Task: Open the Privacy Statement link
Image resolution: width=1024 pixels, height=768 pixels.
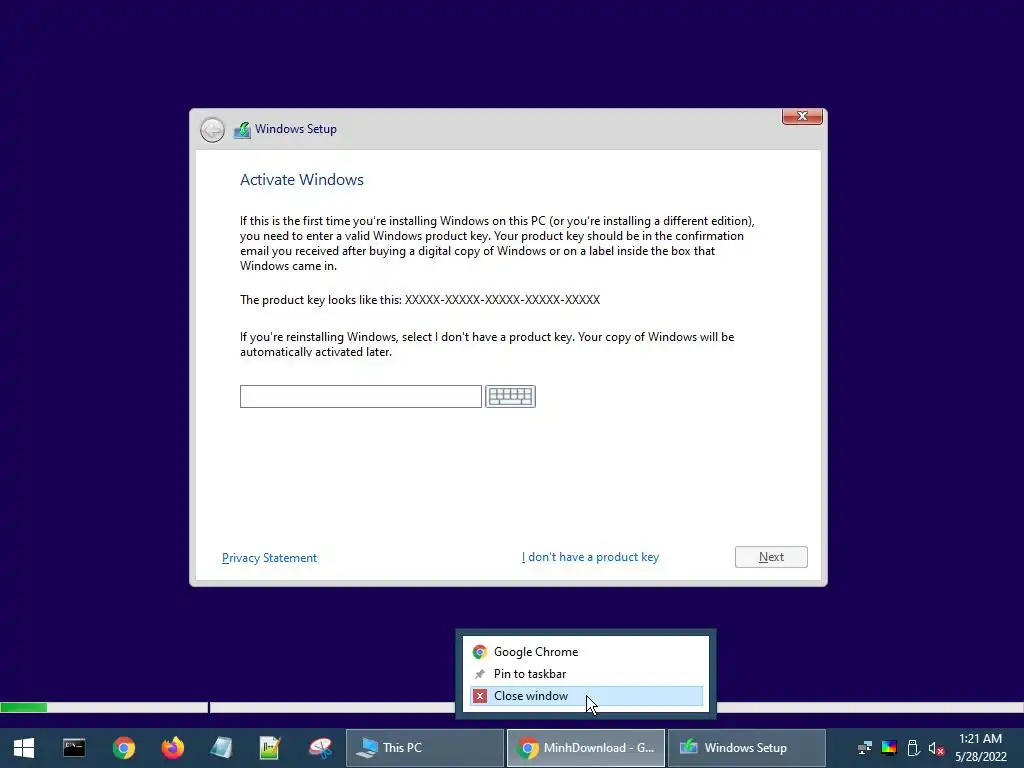Action: tap(269, 558)
